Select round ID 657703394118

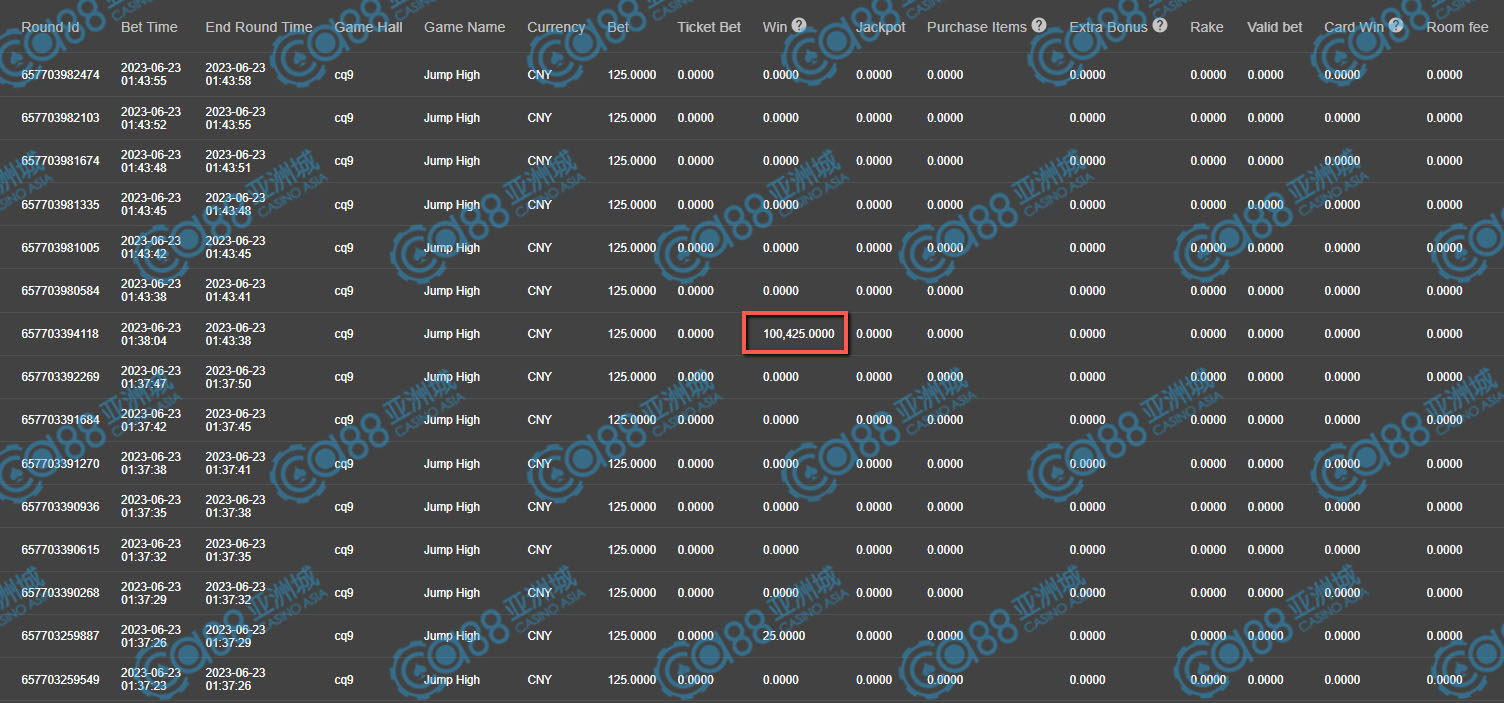pyautogui.click(x=60, y=334)
